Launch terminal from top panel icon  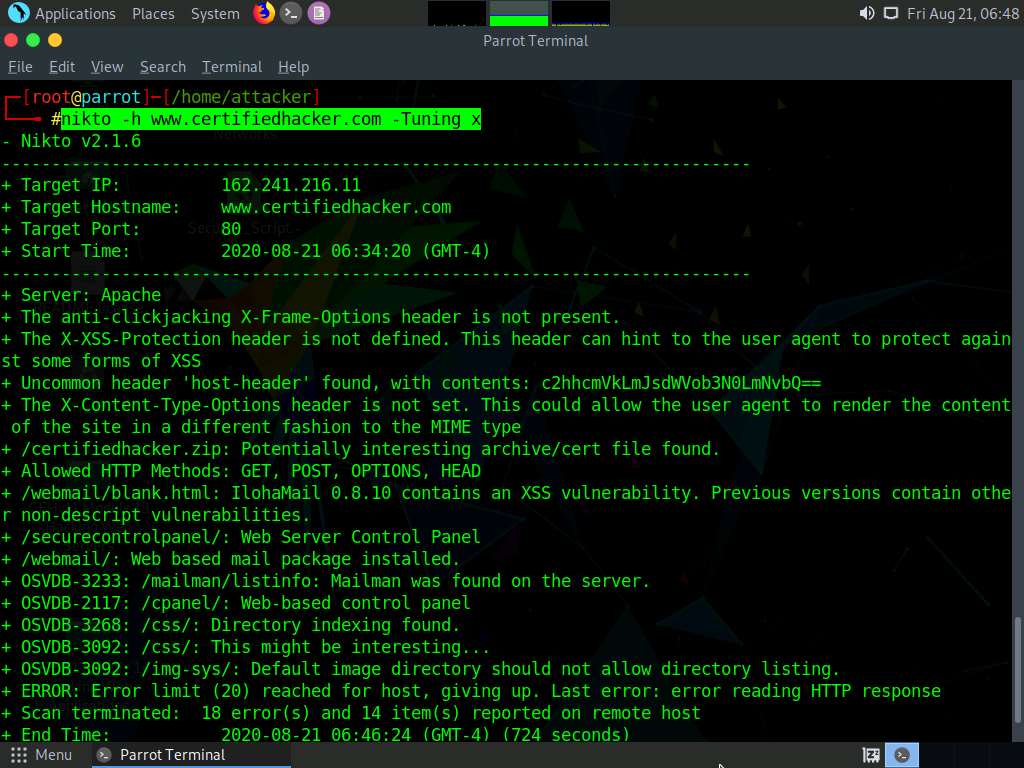click(x=291, y=13)
